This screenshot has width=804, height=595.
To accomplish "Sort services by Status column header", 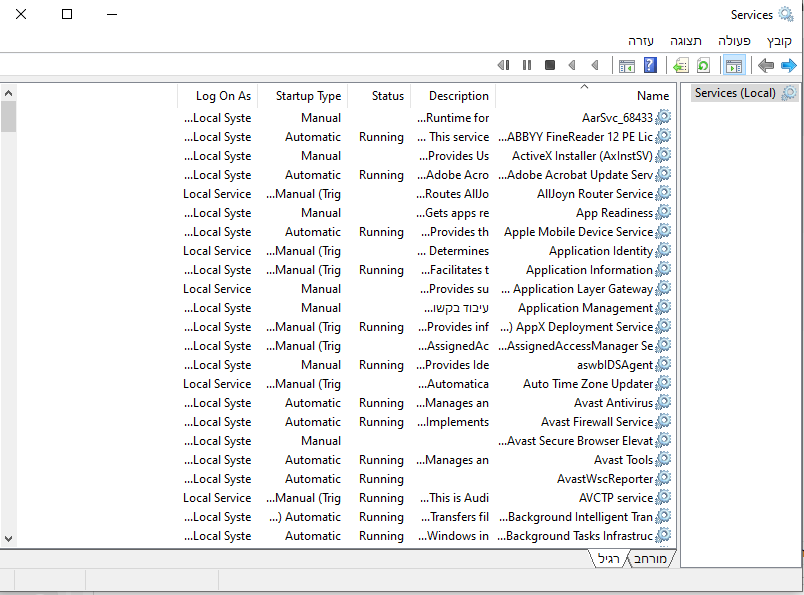I will click(387, 96).
